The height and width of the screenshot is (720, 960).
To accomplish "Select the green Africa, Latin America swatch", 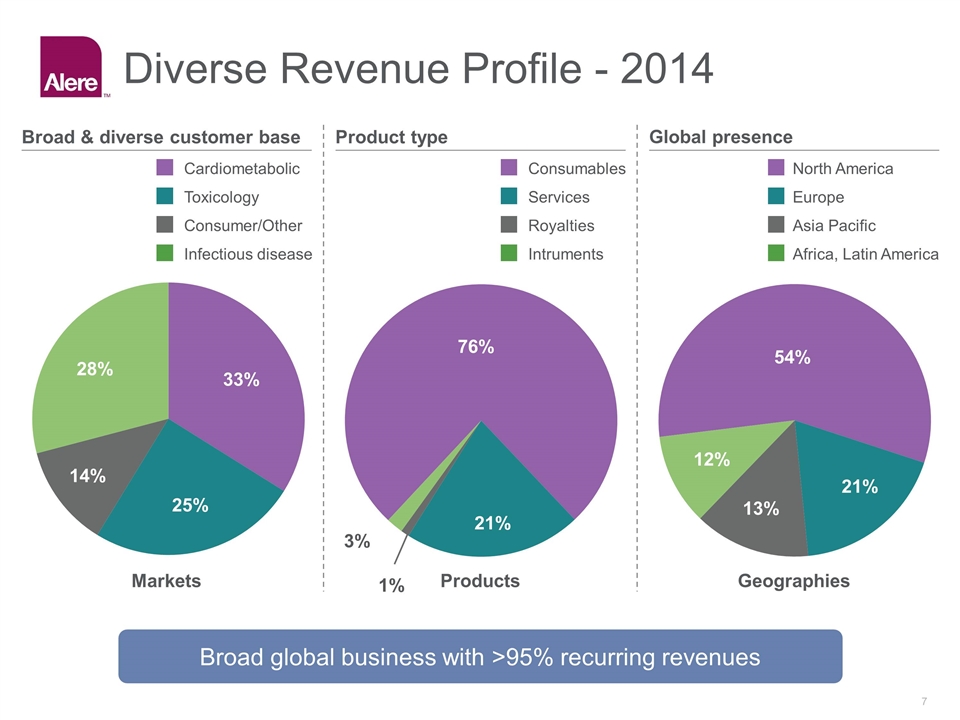I will coord(774,254).
